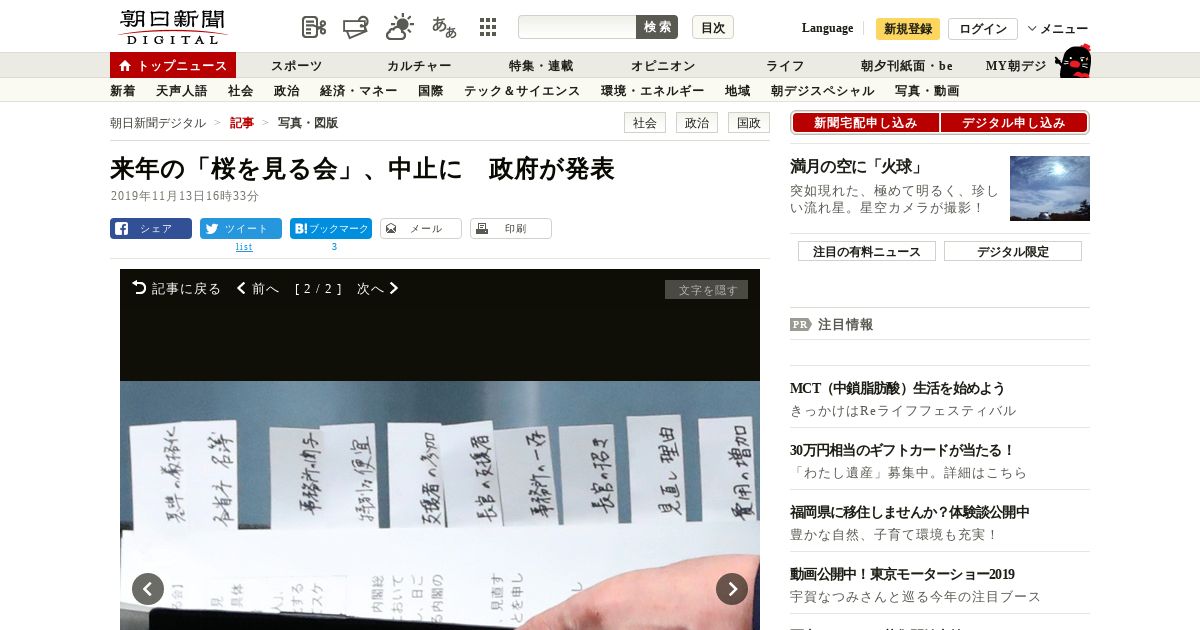1200x630 pixels.
Task: Add a Hatena ブックマーク
Action: coord(331,228)
